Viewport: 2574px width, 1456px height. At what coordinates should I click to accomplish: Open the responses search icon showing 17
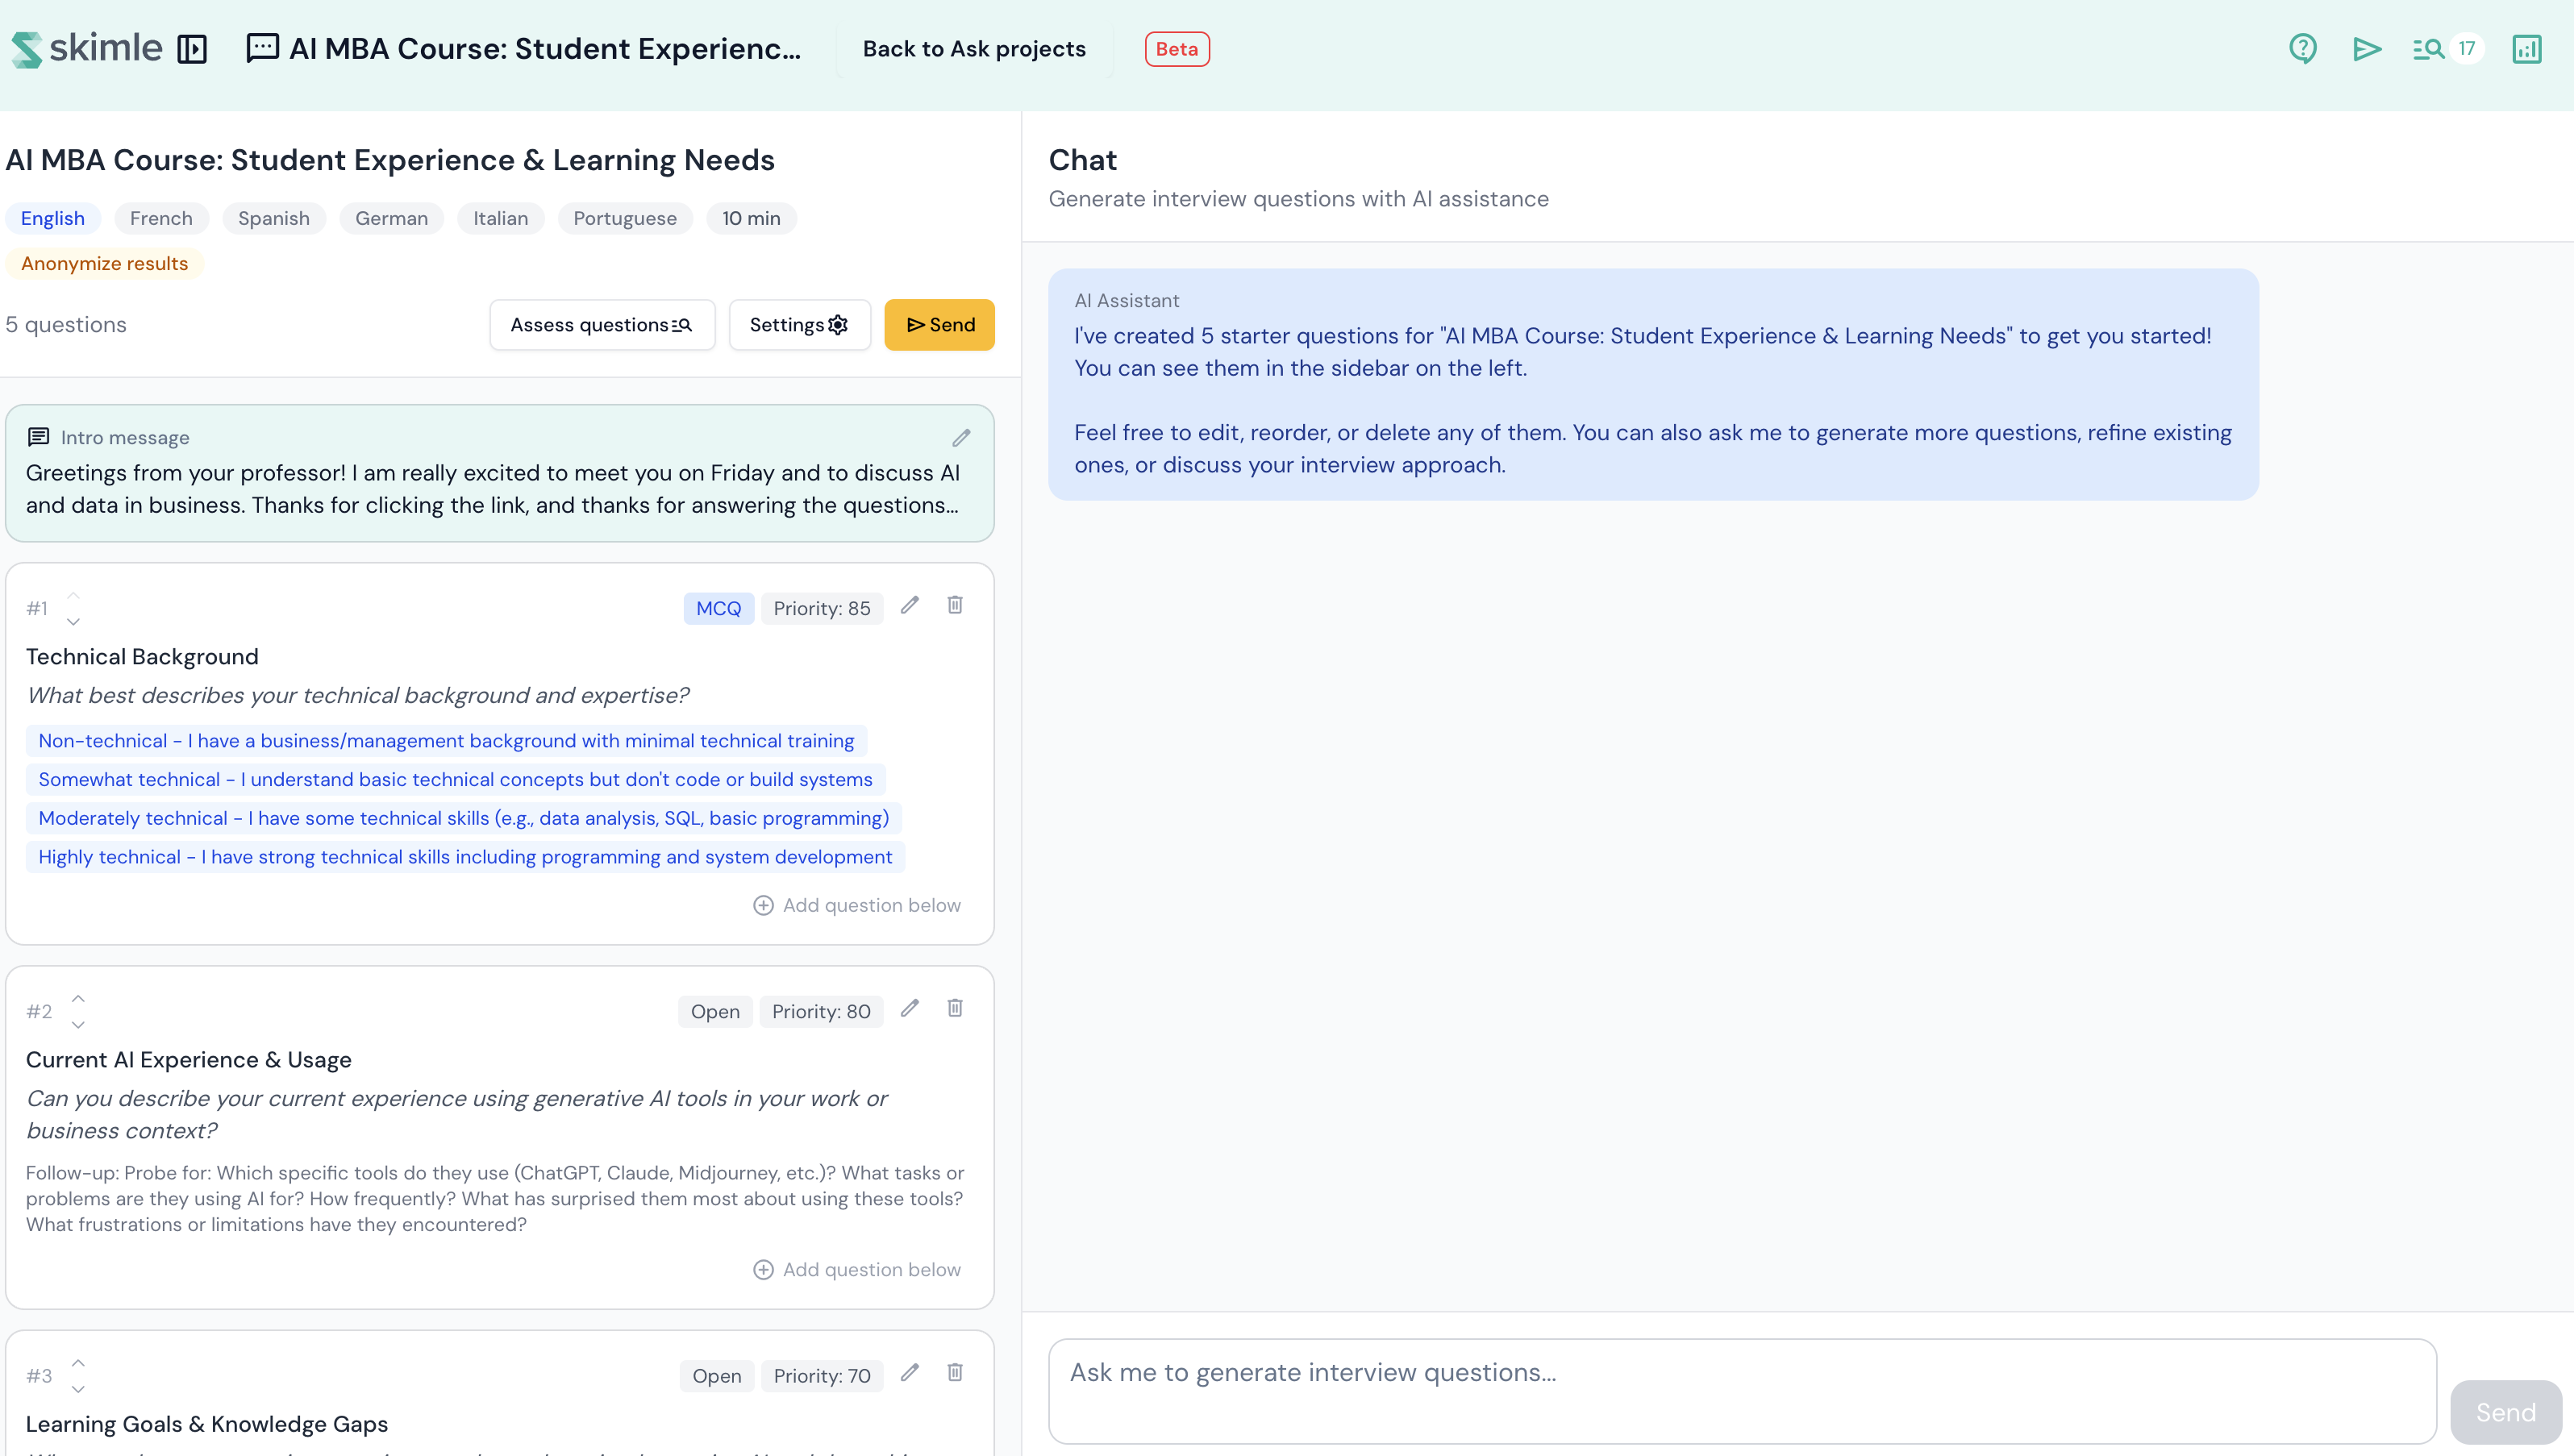pos(2430,48)
